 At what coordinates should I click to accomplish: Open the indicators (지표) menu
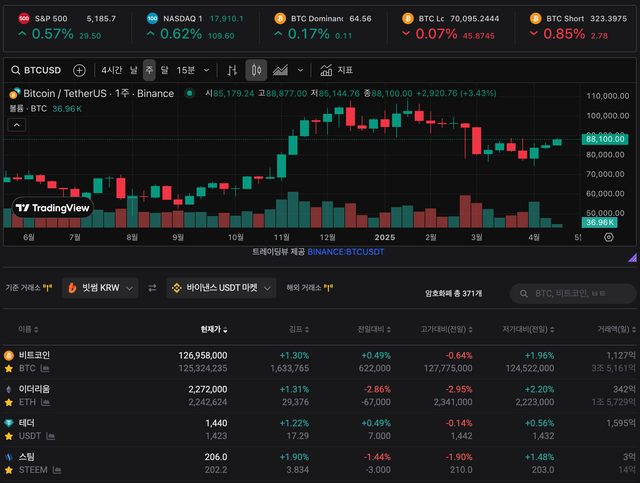(x=337, y=70)
